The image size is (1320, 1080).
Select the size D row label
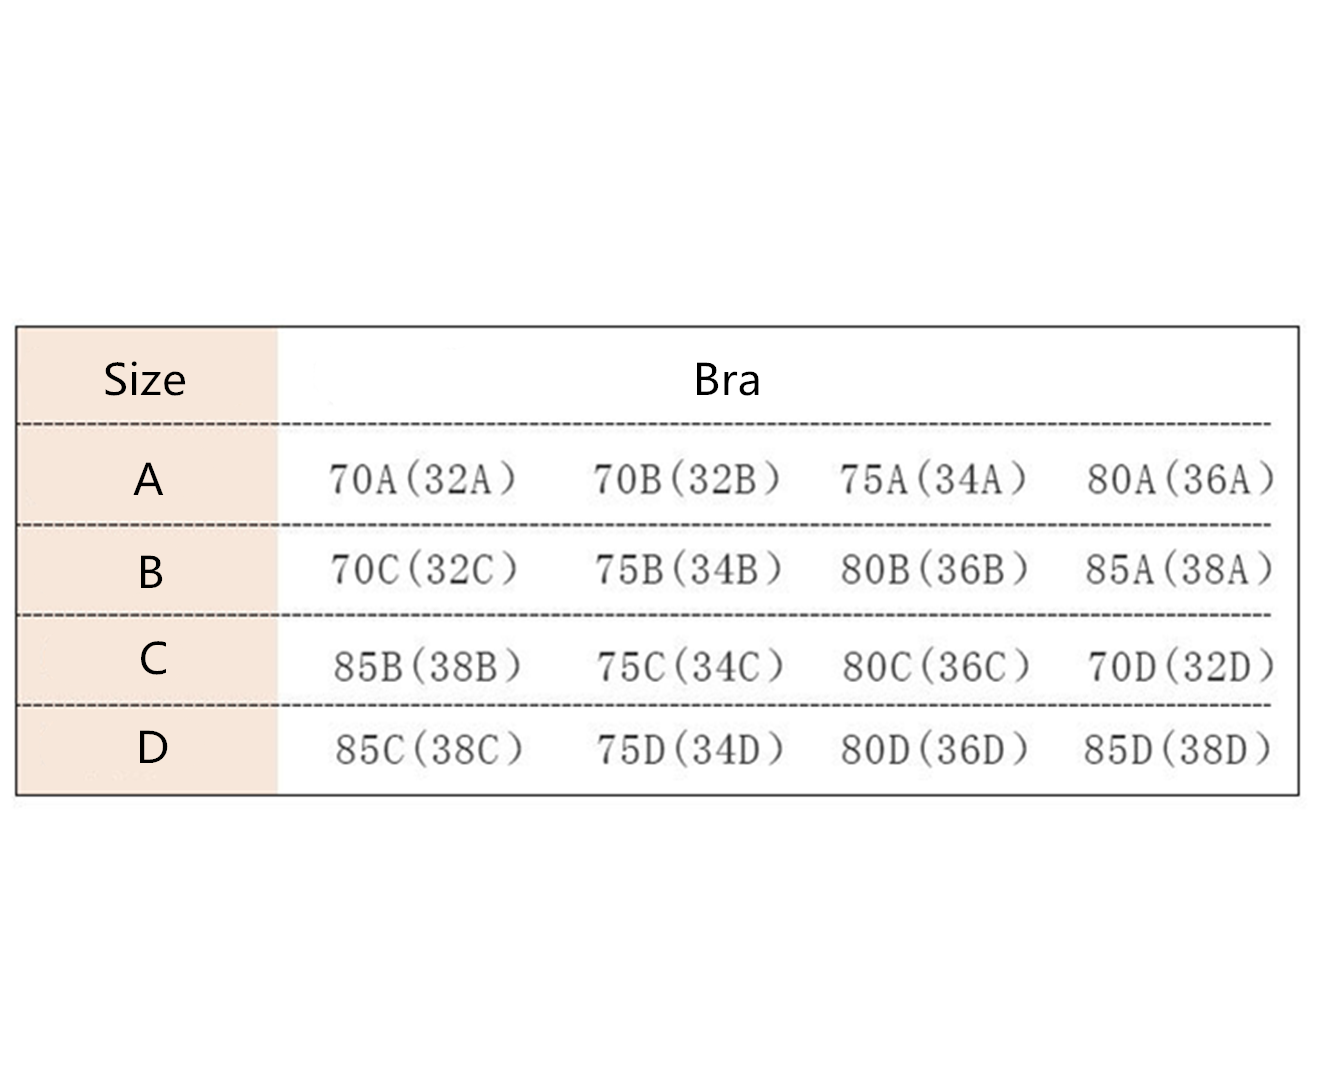pos(152,747)
